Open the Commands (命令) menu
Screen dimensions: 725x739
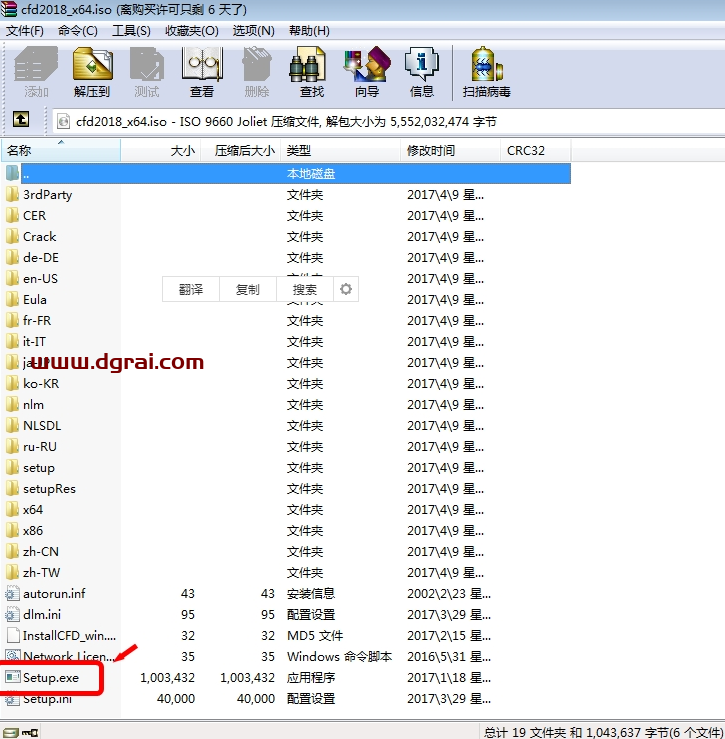click(x=78, y=31)
